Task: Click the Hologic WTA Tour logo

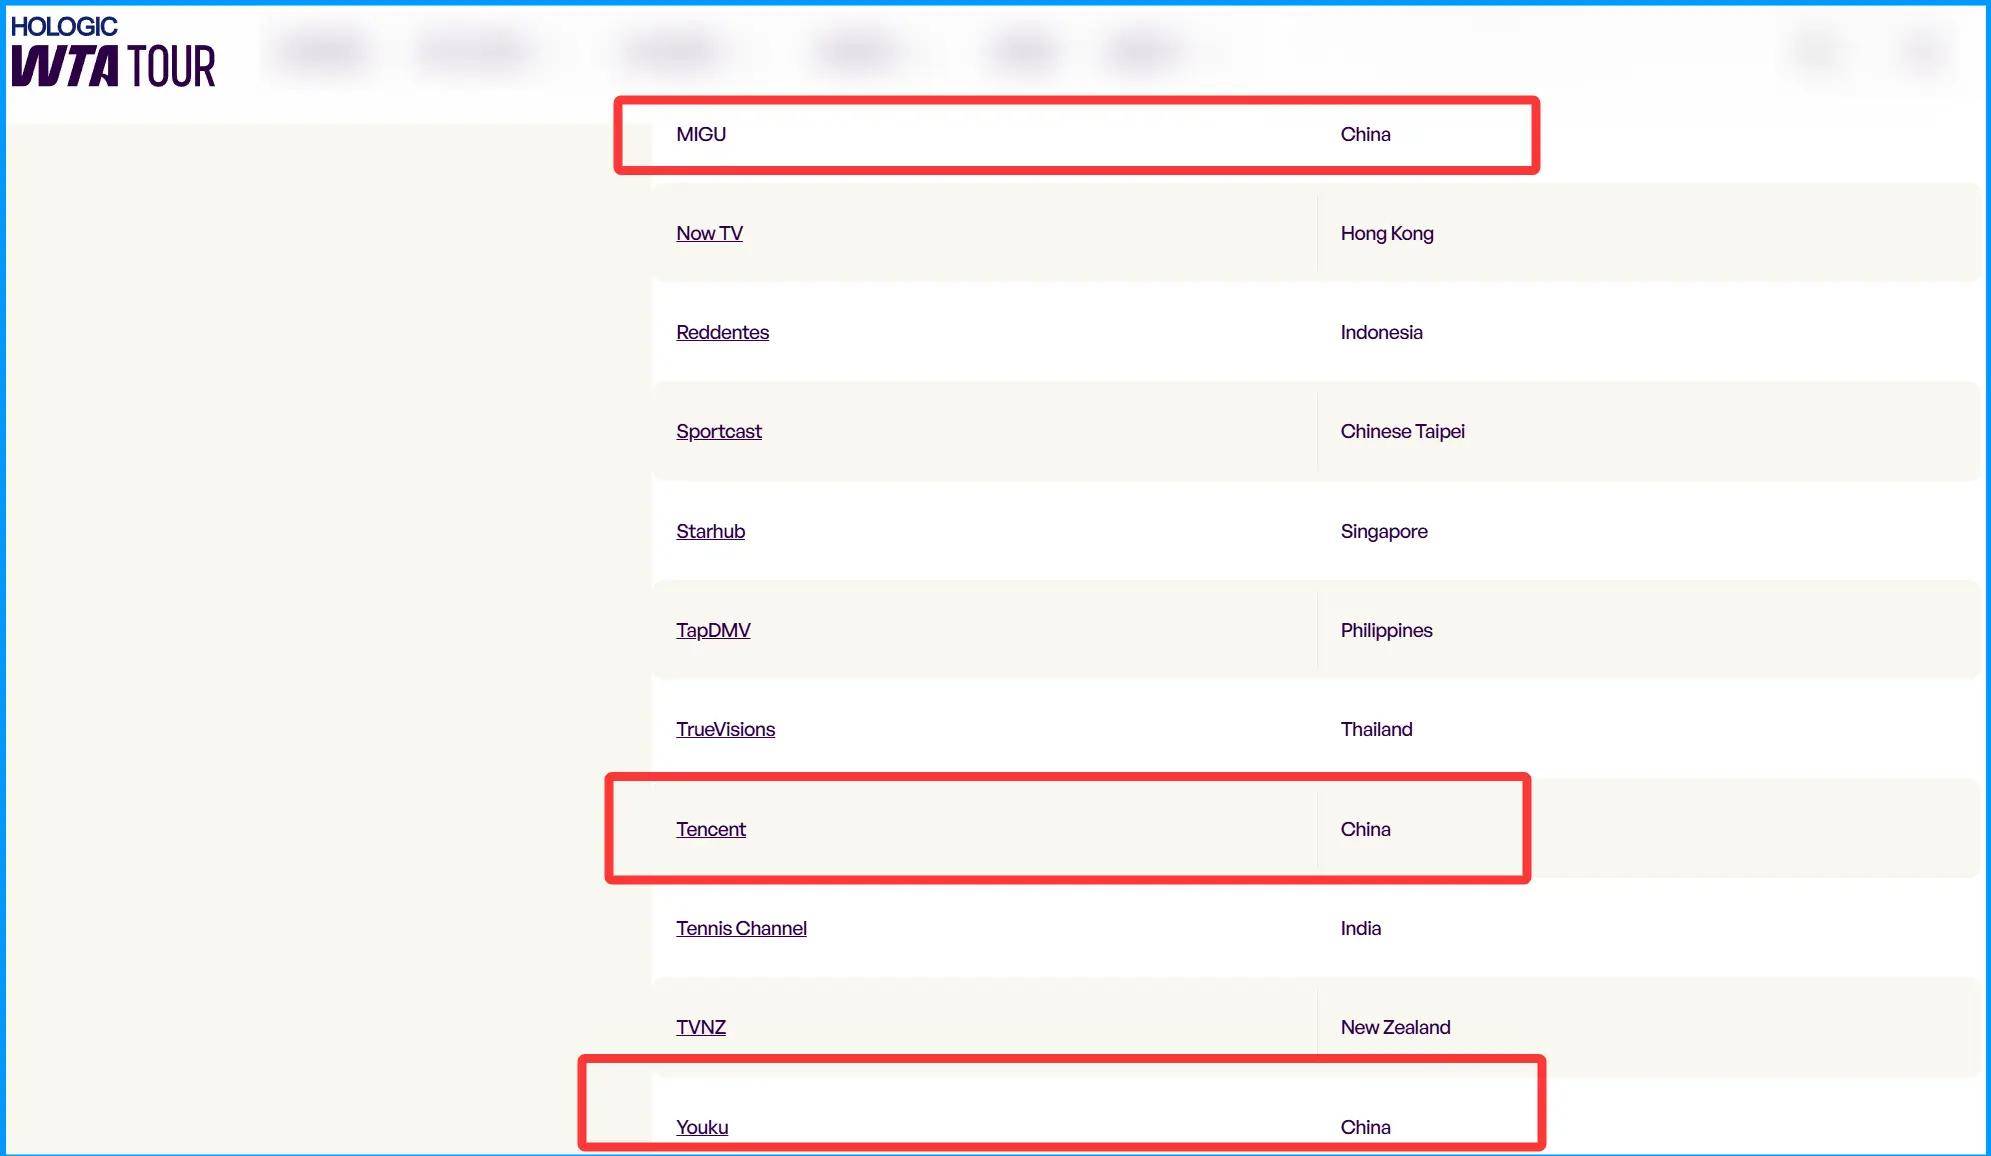Action: click(113, 51)
